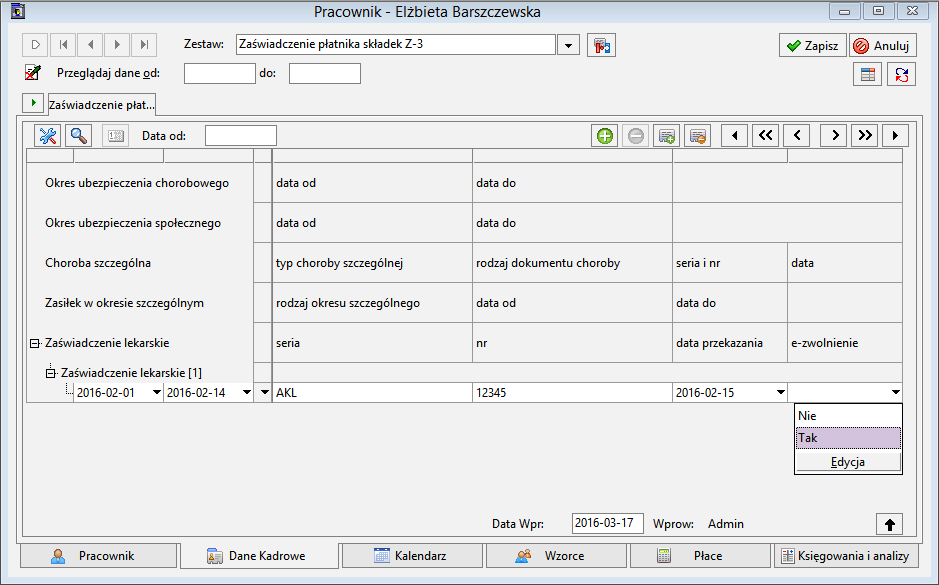Screen dimensions: 939x585
Task: Select 'Tak' in the e-zwolnienie dropdown list
Action: pyautogui.click(x=848, y=438)
